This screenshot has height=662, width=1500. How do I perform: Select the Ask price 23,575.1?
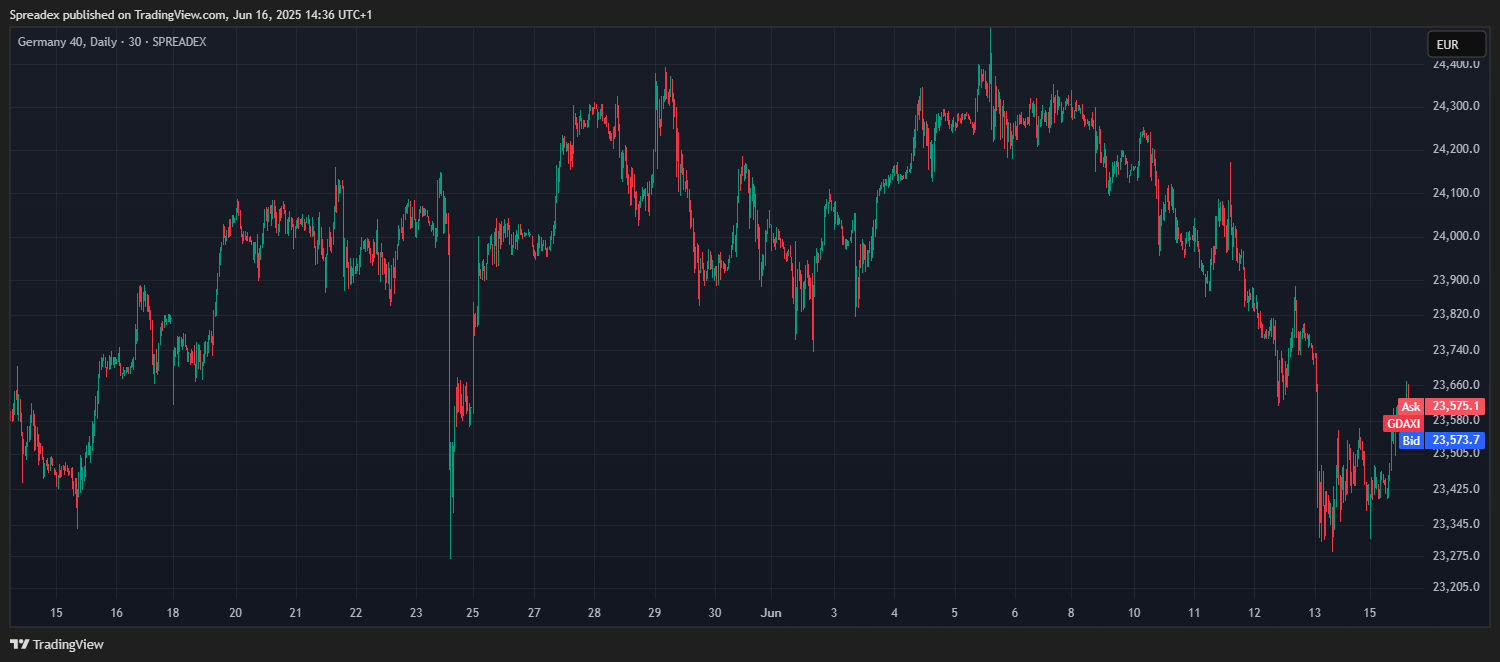tap(1455, 407)
